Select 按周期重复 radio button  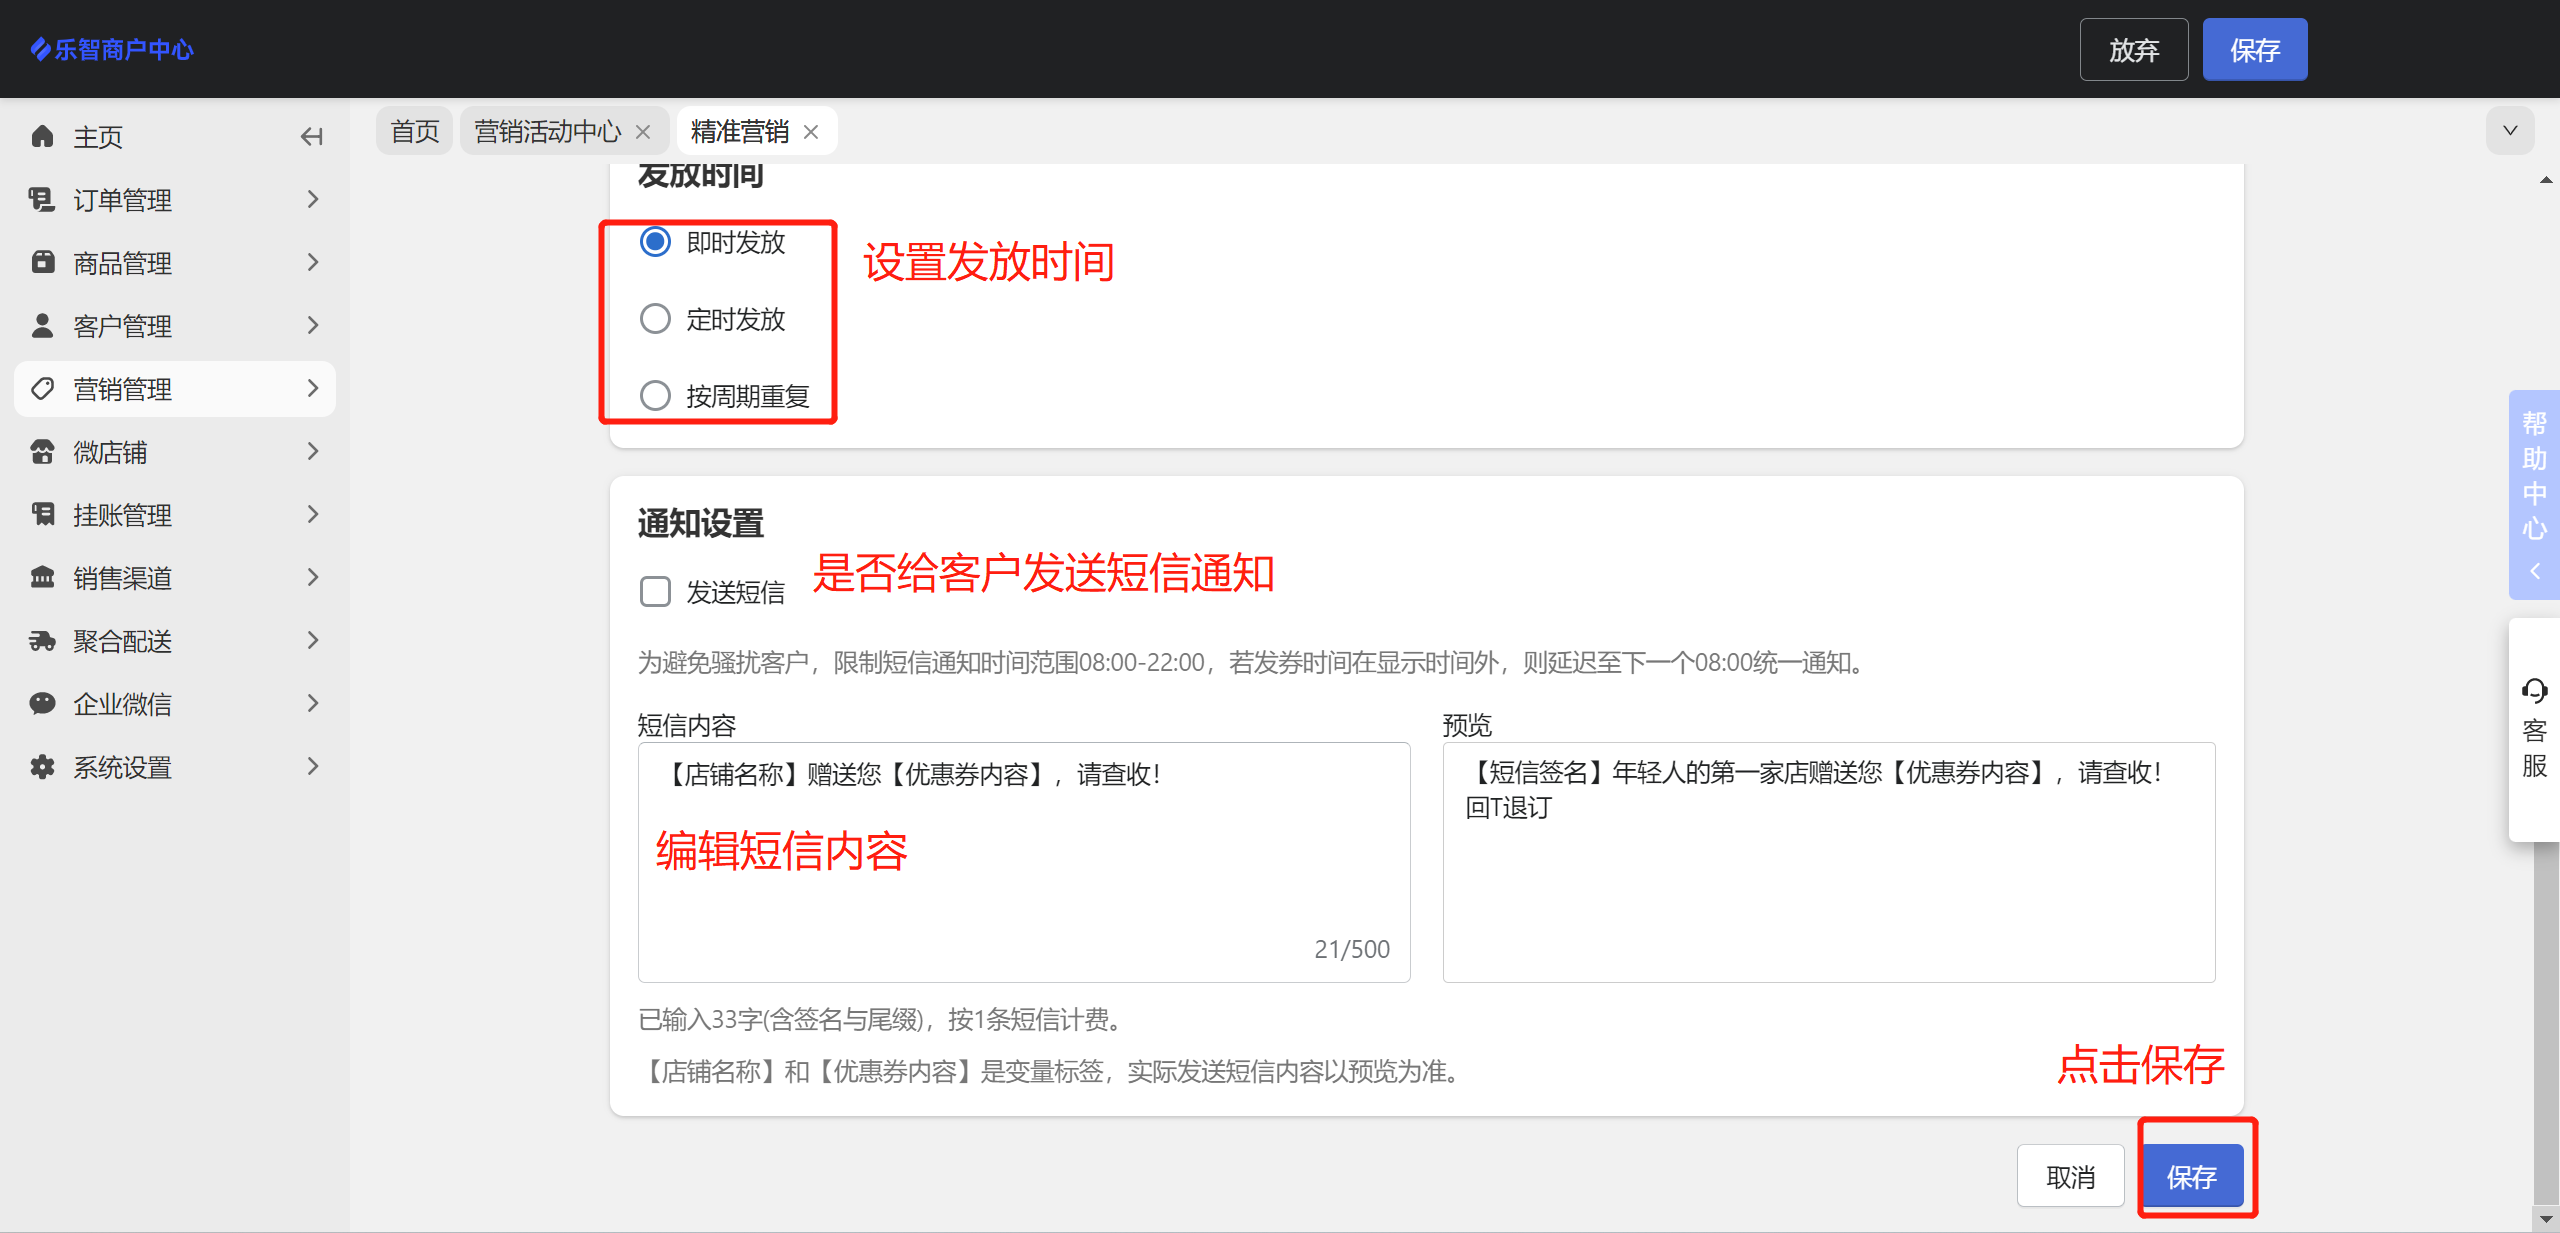[655, 396]
